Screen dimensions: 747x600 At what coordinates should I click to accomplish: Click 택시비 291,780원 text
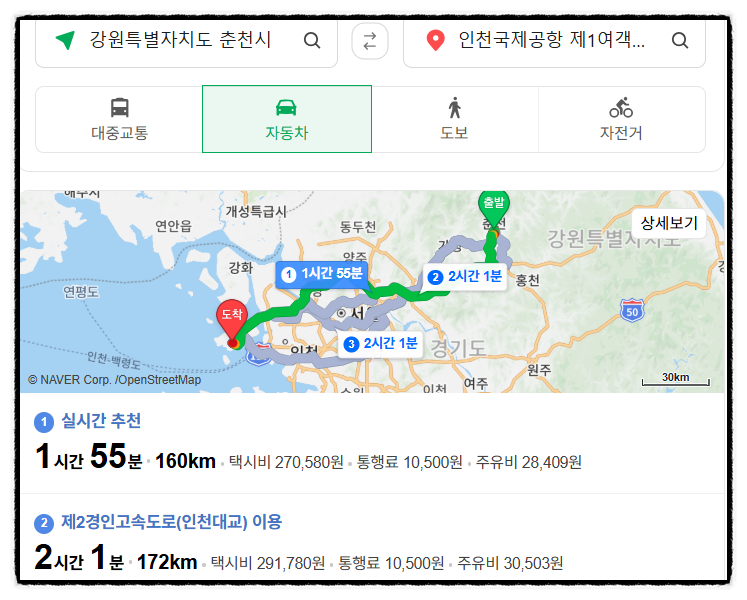(268, 563)
